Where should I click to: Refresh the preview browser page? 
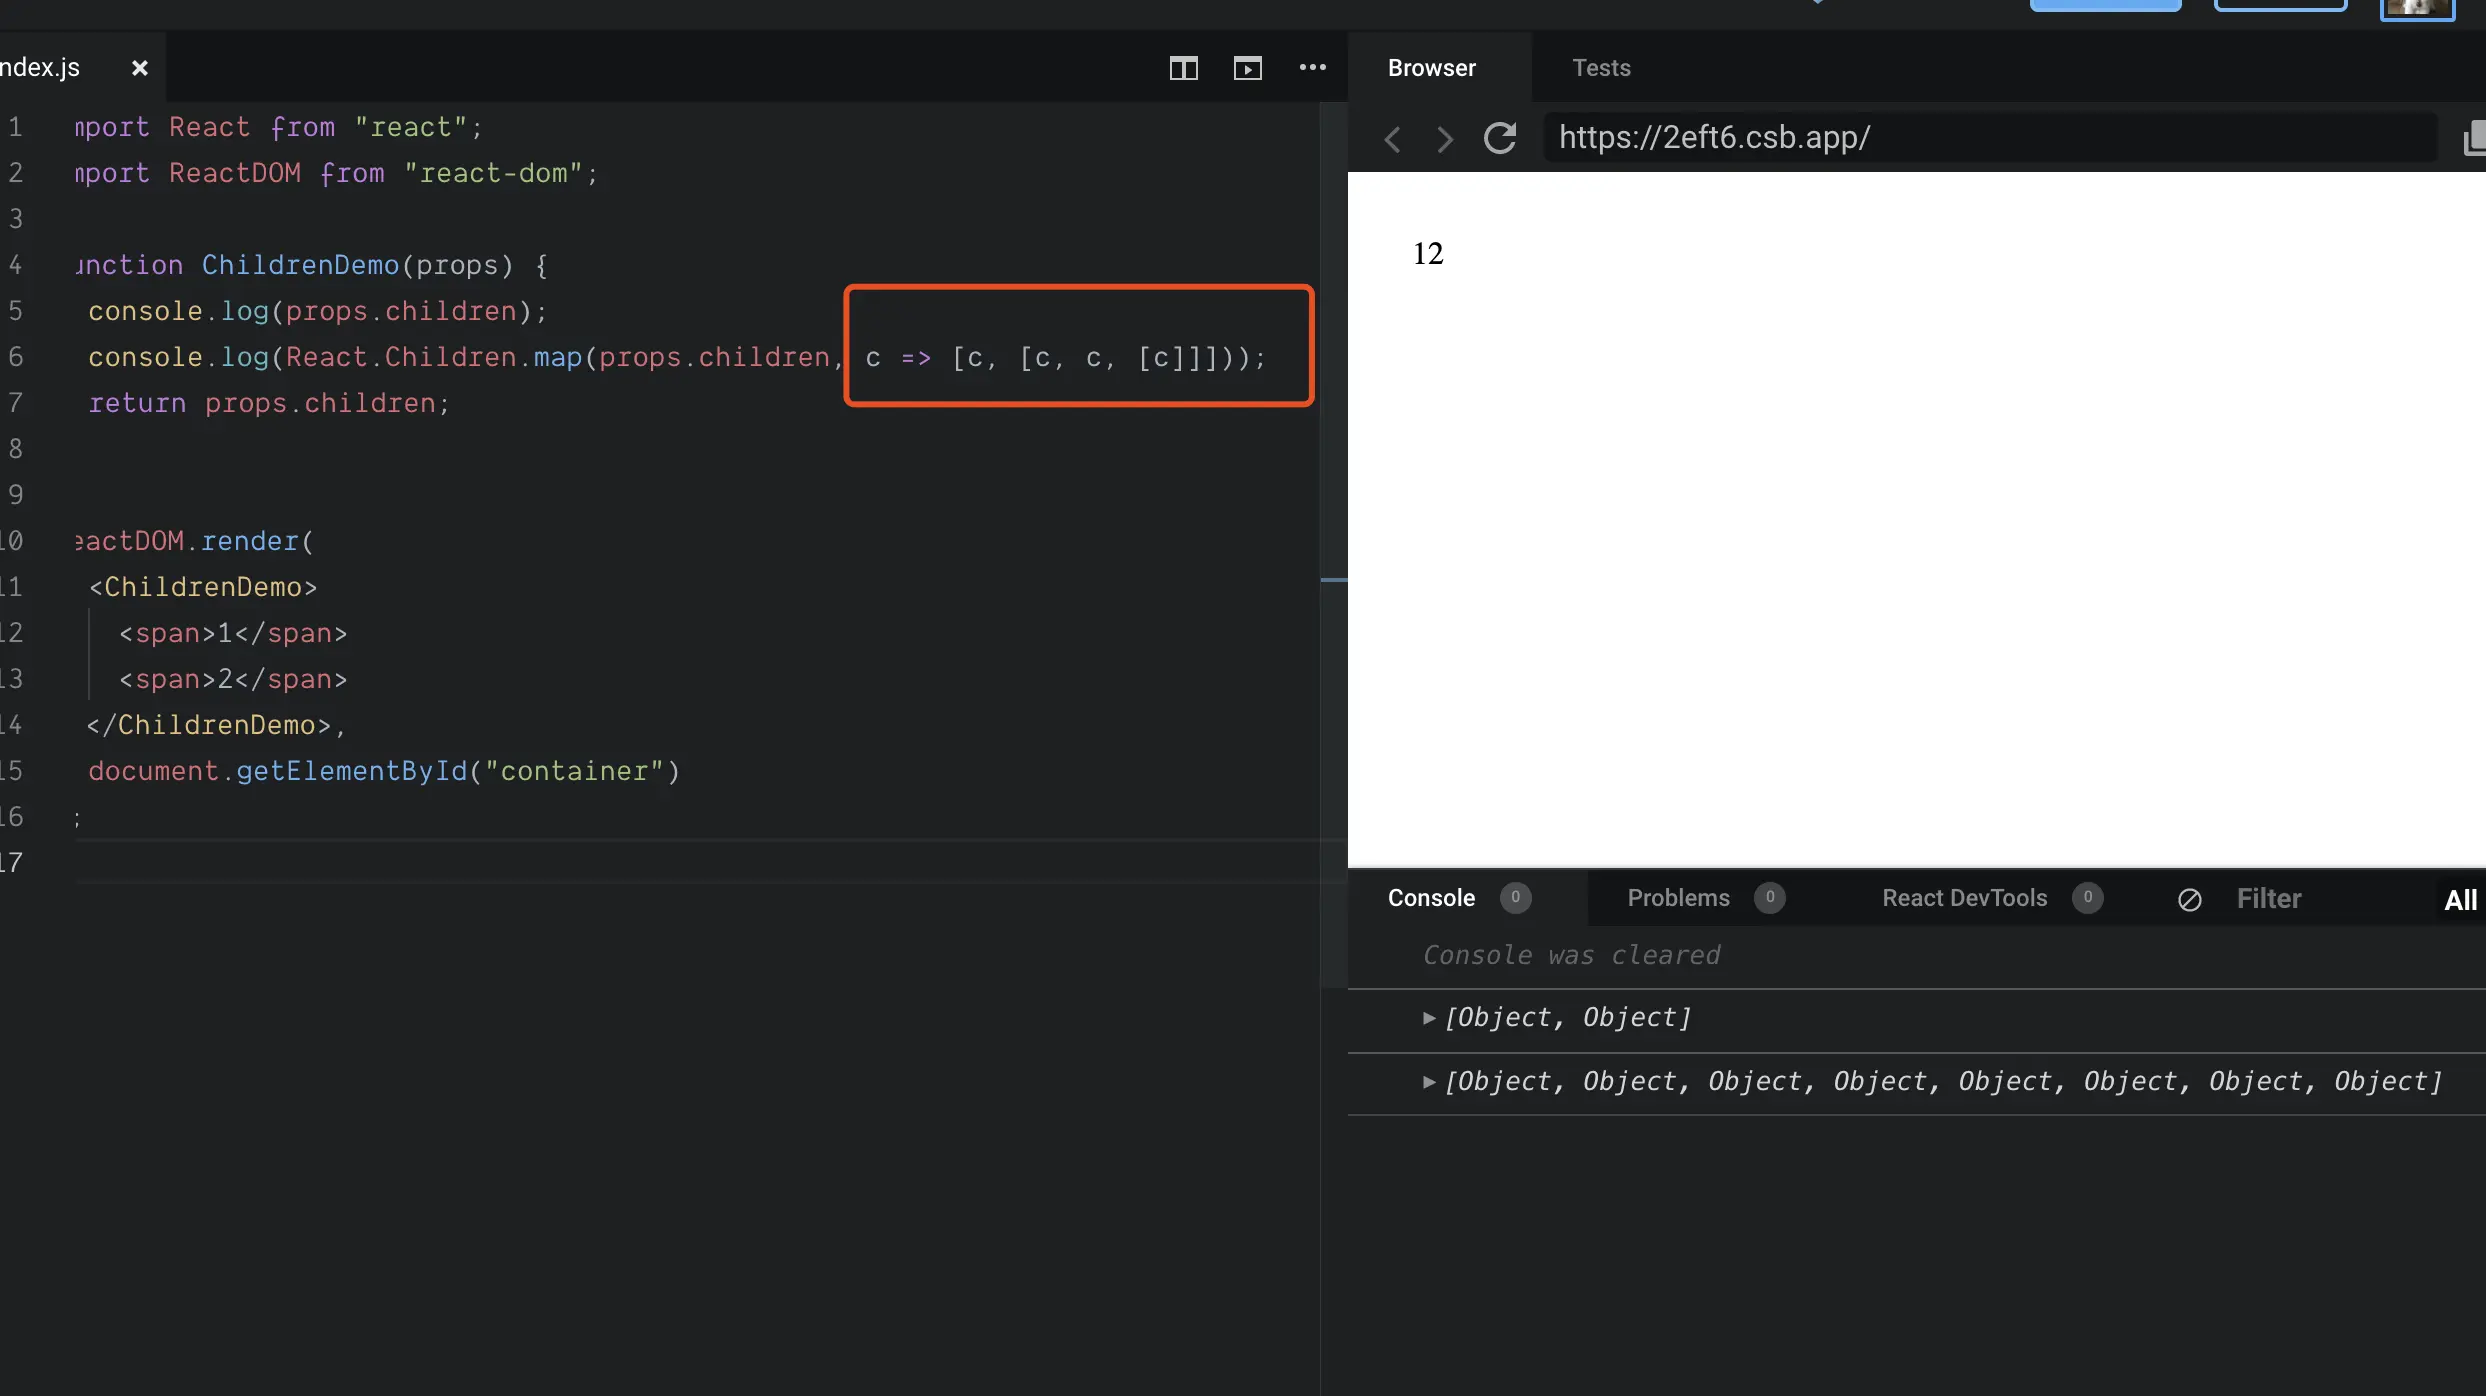pos(1499,138)
